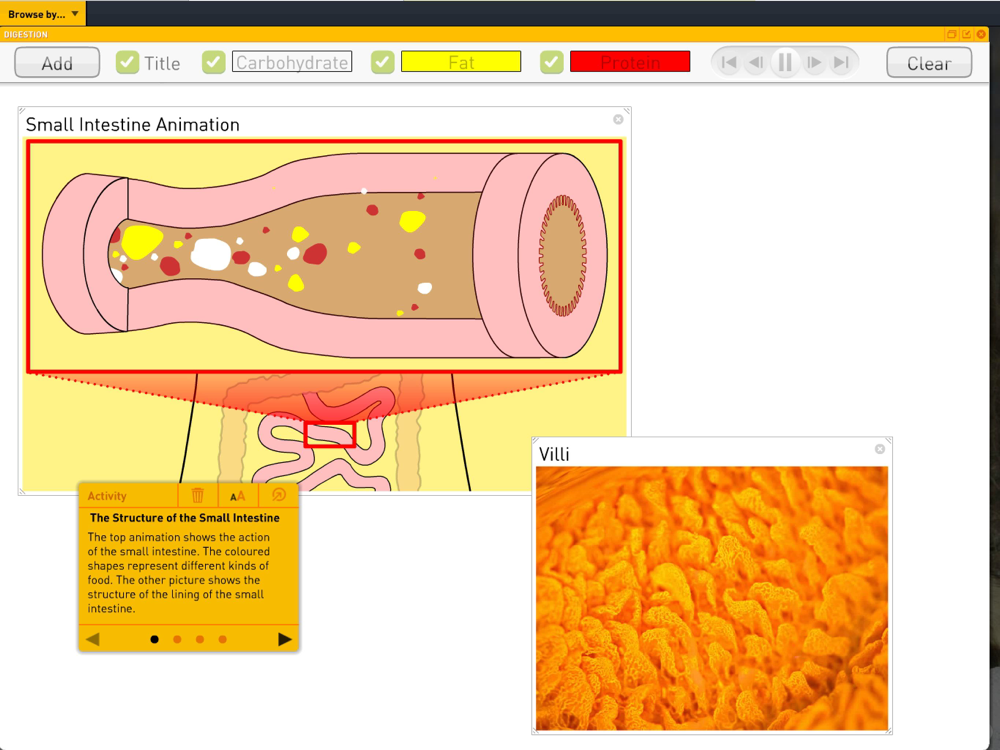Select the second Activity page dot
Screen dimensions: 1000x750
pyautogui.click(x=177, y=639)
